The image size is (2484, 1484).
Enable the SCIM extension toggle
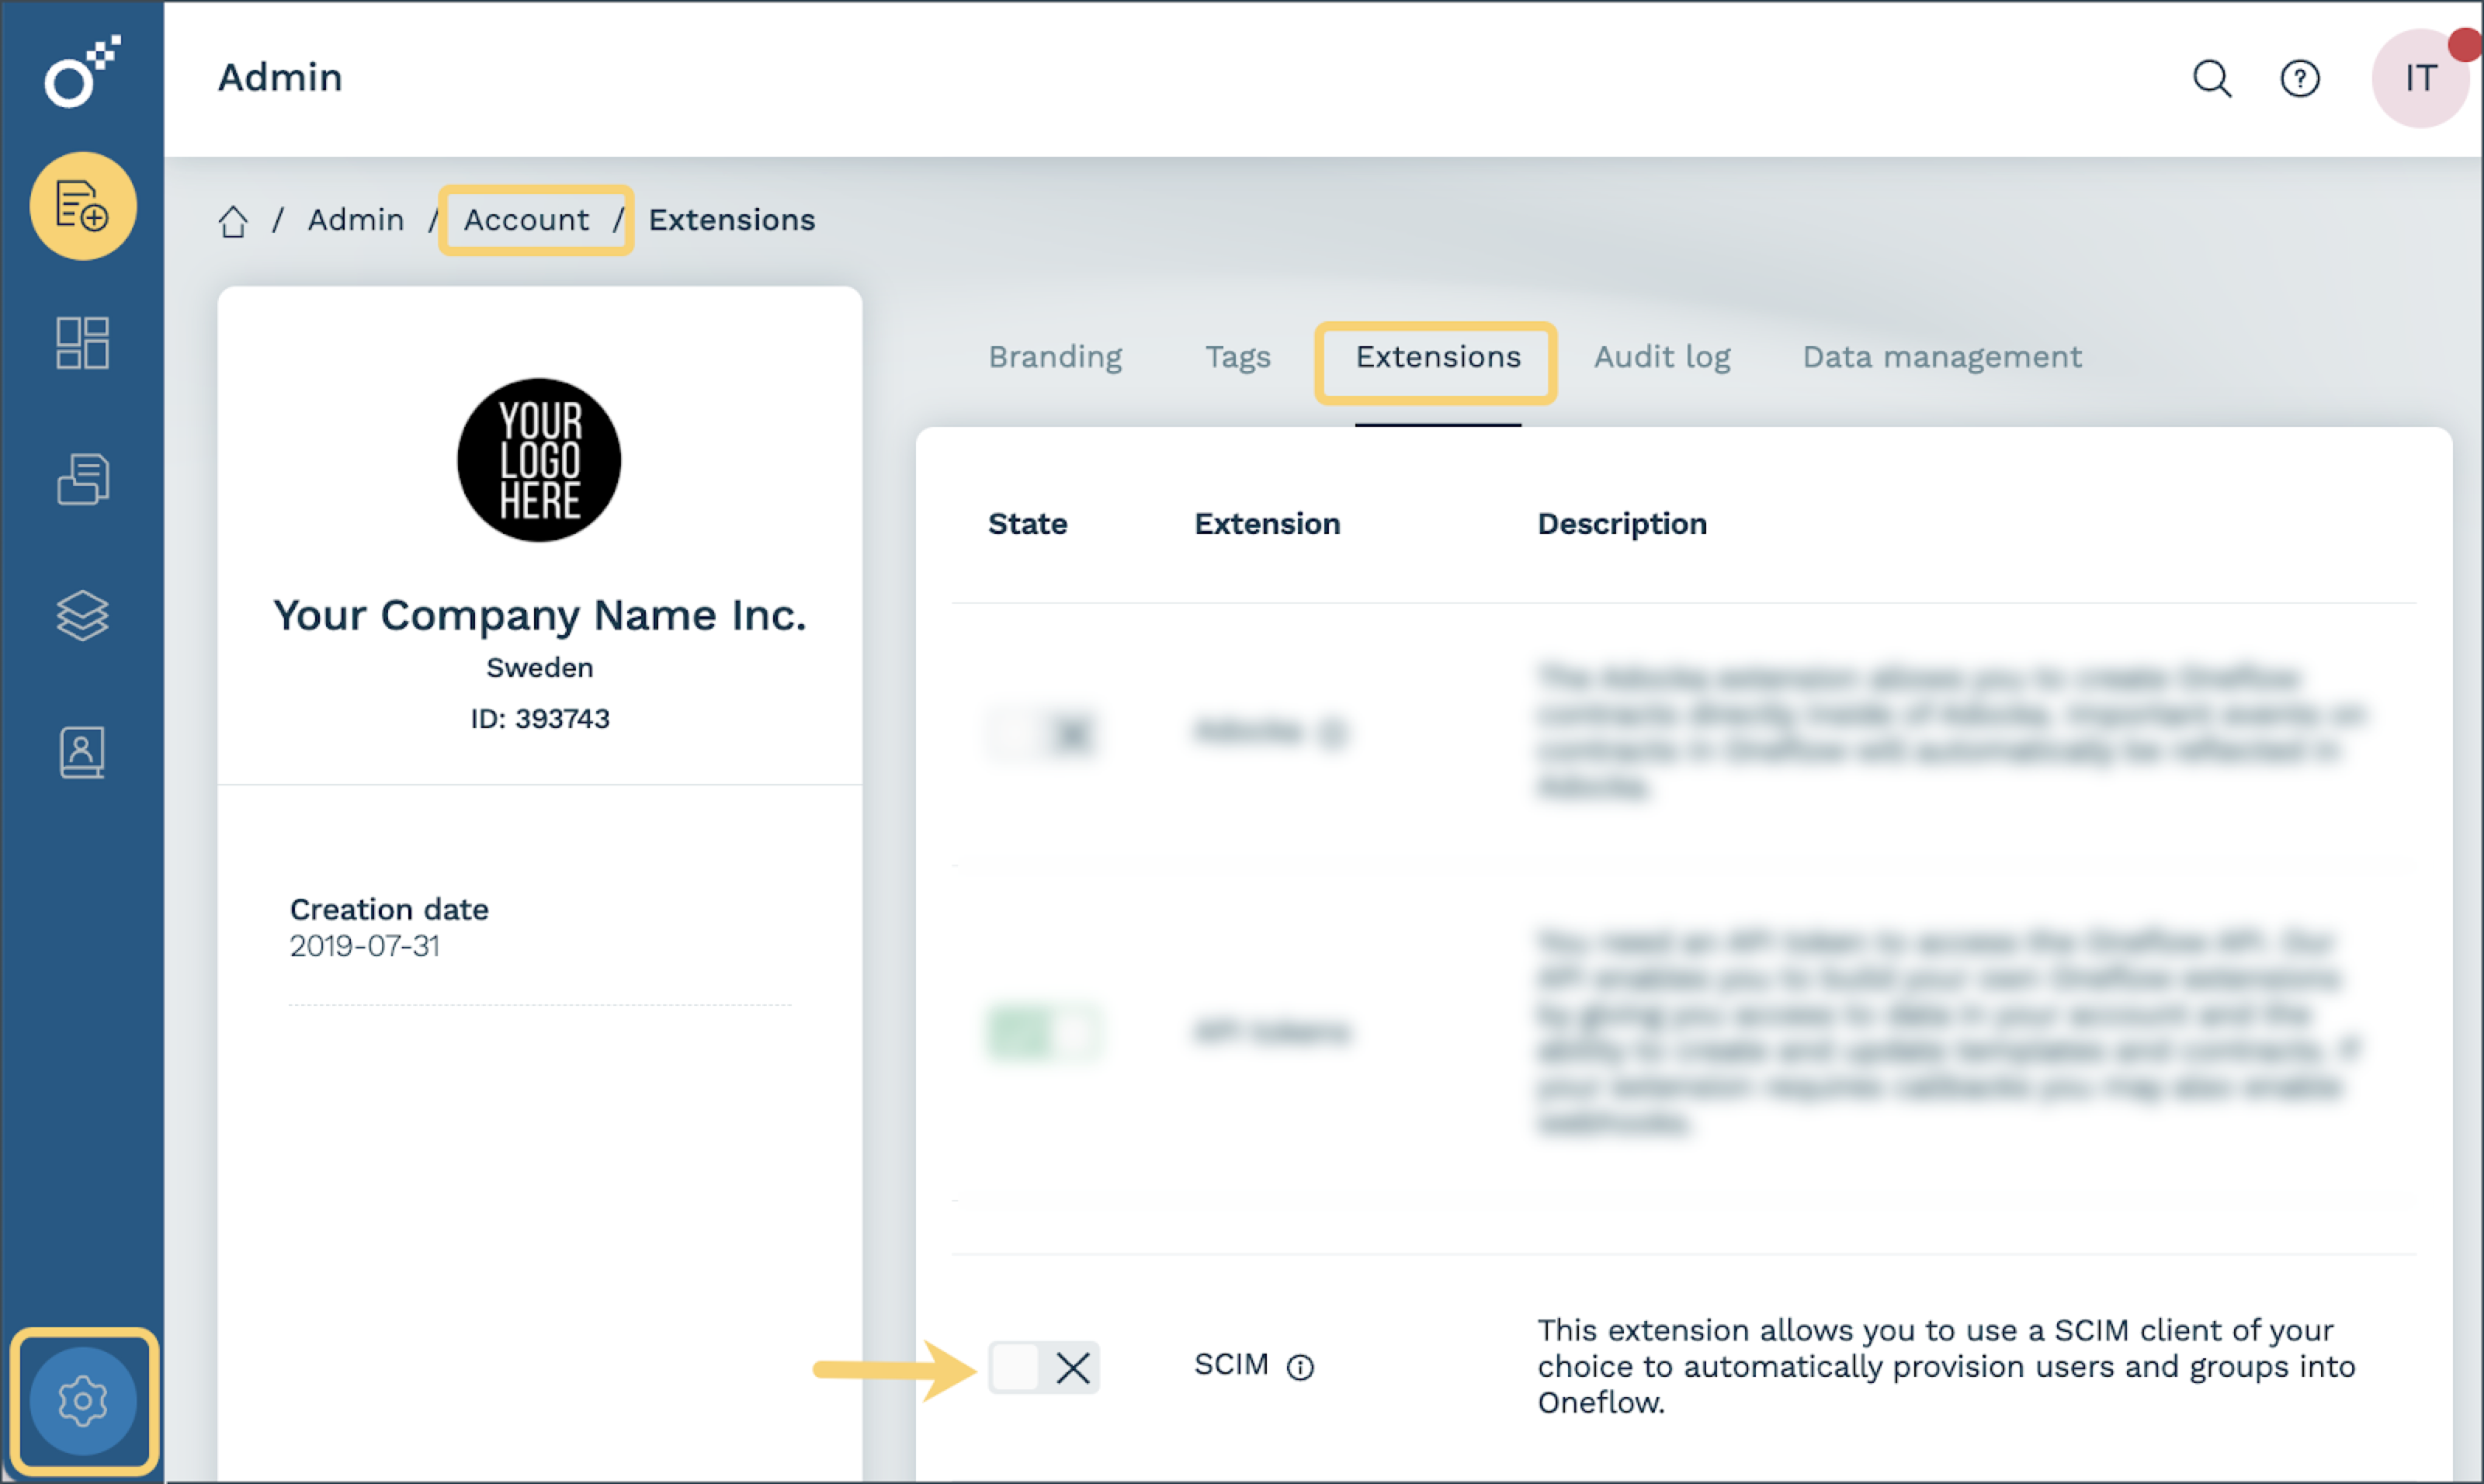click(1043, 1367)
